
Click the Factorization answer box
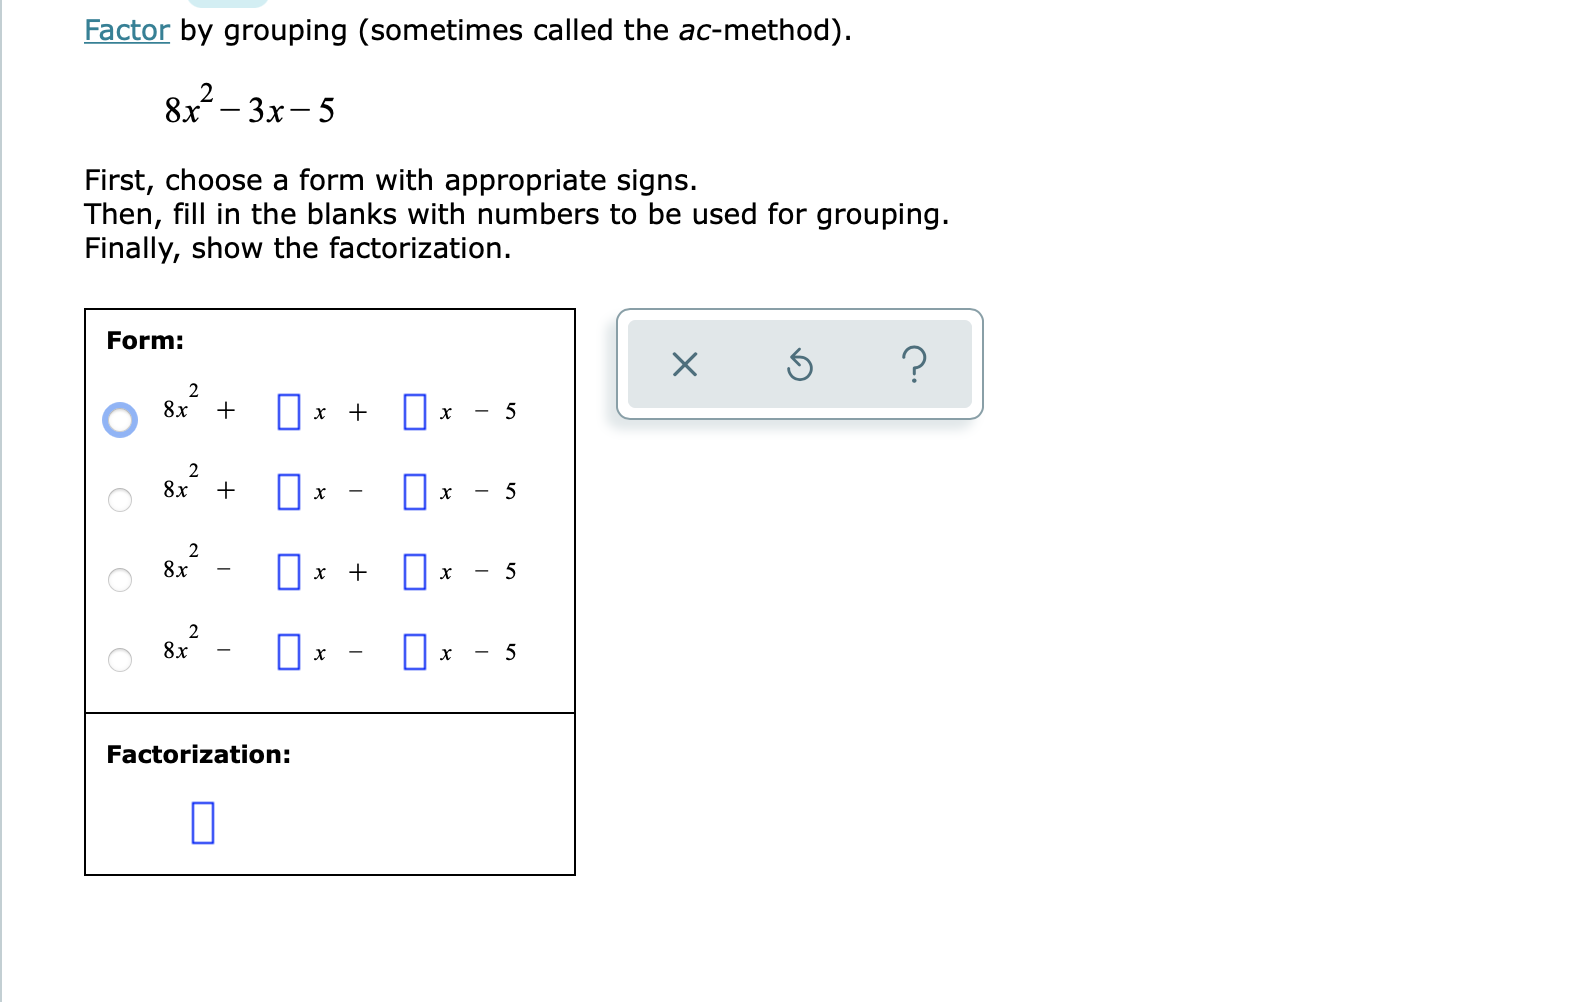[x=203, y=824]
